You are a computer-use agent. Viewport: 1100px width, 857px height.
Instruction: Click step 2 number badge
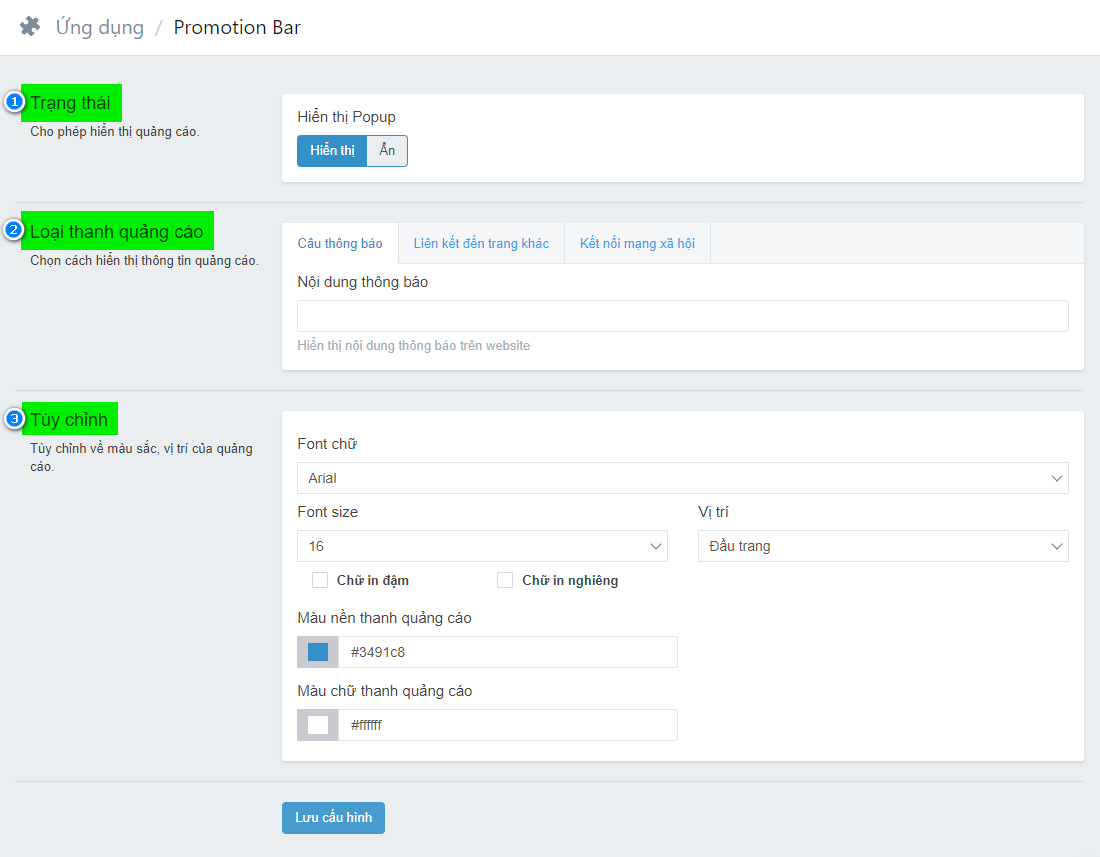tap(14, 230)
